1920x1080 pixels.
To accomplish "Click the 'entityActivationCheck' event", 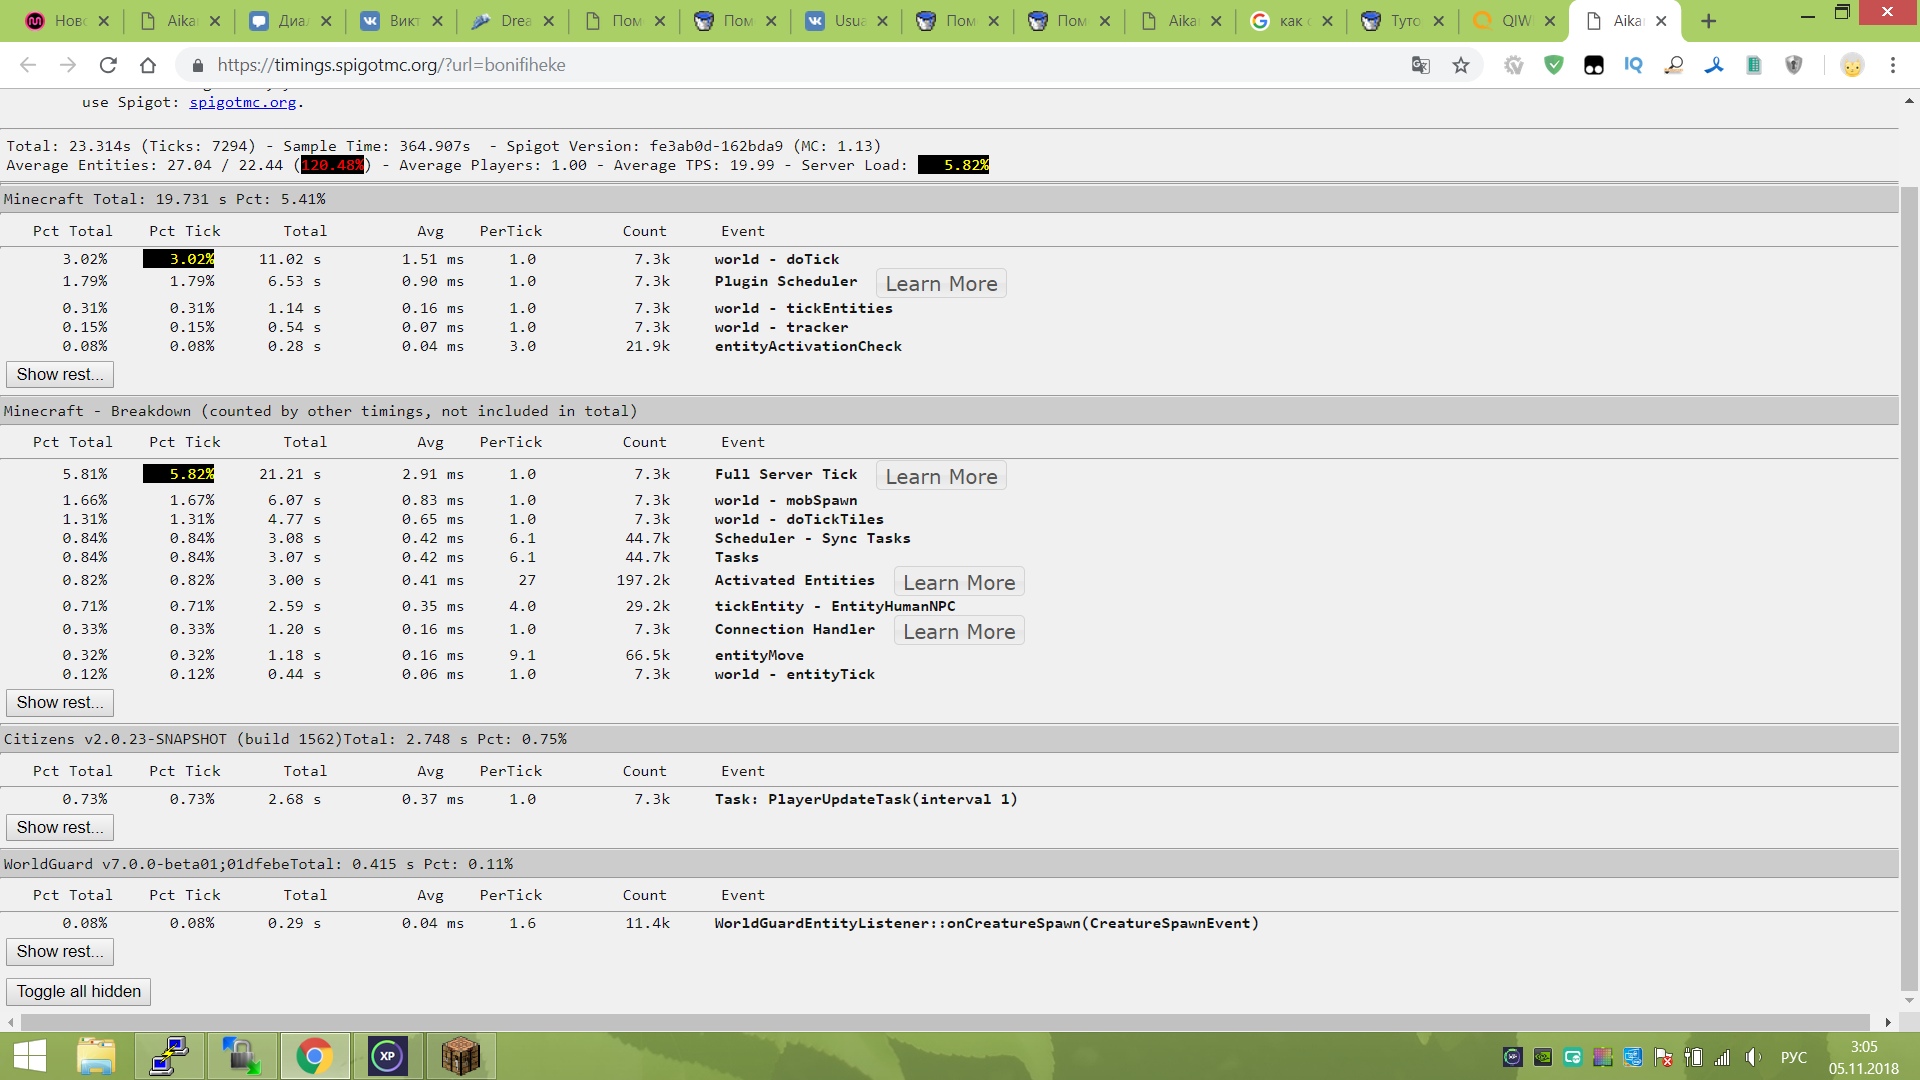I will click(x=808, y=346).
